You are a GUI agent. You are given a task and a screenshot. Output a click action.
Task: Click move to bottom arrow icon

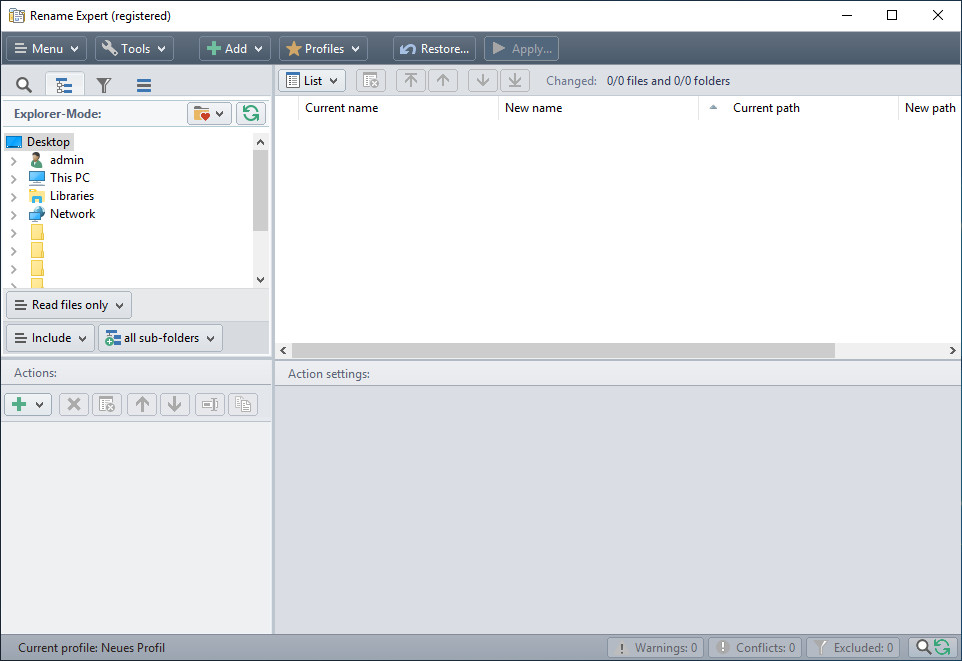tap(515, 81)
